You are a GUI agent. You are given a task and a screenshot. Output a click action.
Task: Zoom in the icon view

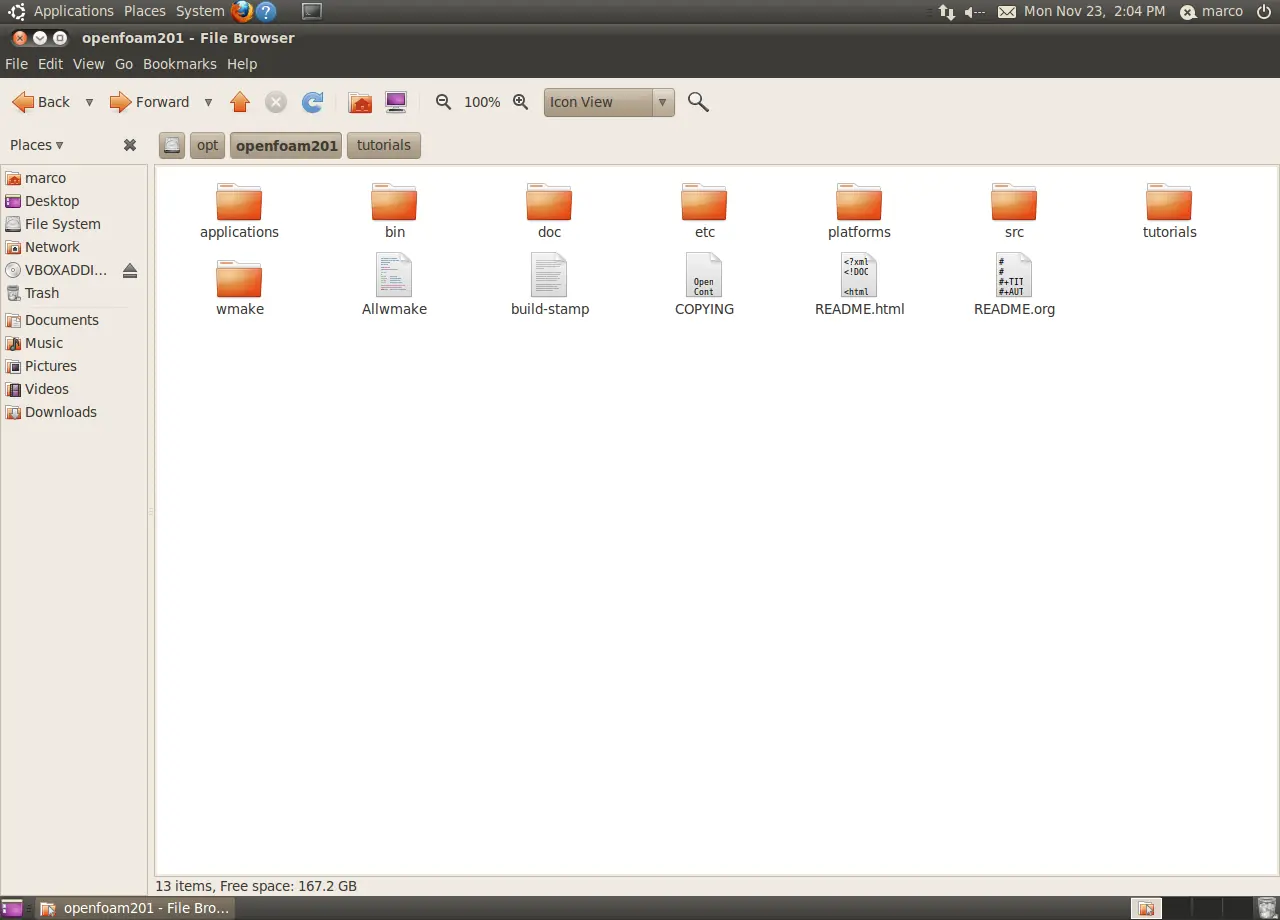tap(520, 102)
